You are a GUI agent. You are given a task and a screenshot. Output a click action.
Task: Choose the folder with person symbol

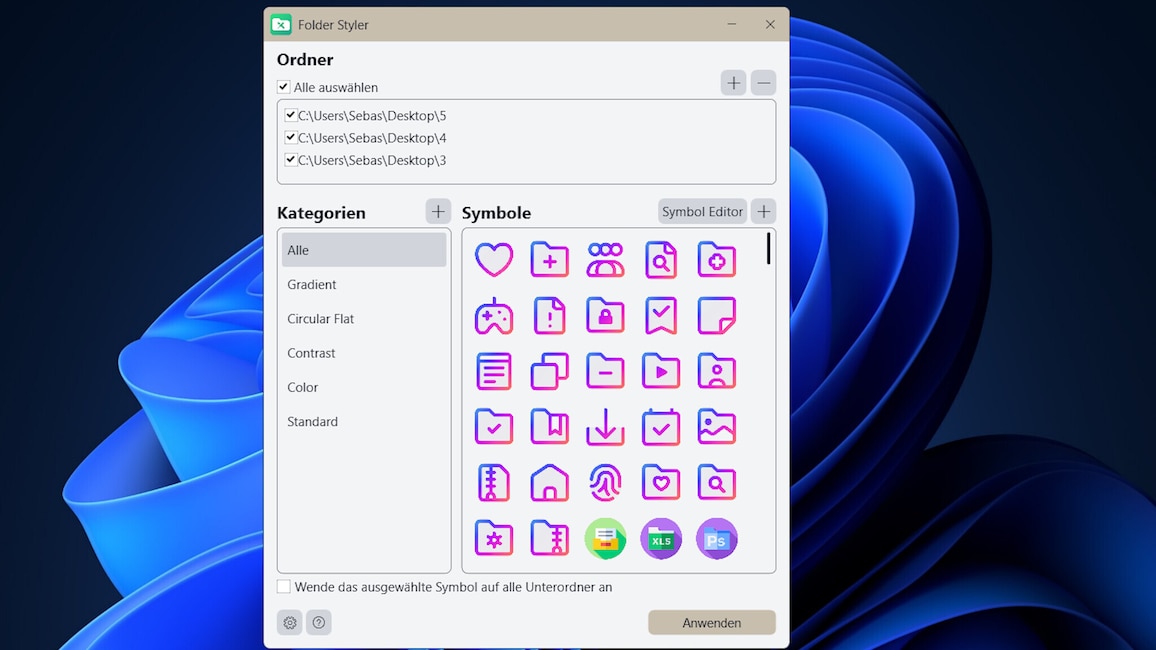(x=717, y=371)
